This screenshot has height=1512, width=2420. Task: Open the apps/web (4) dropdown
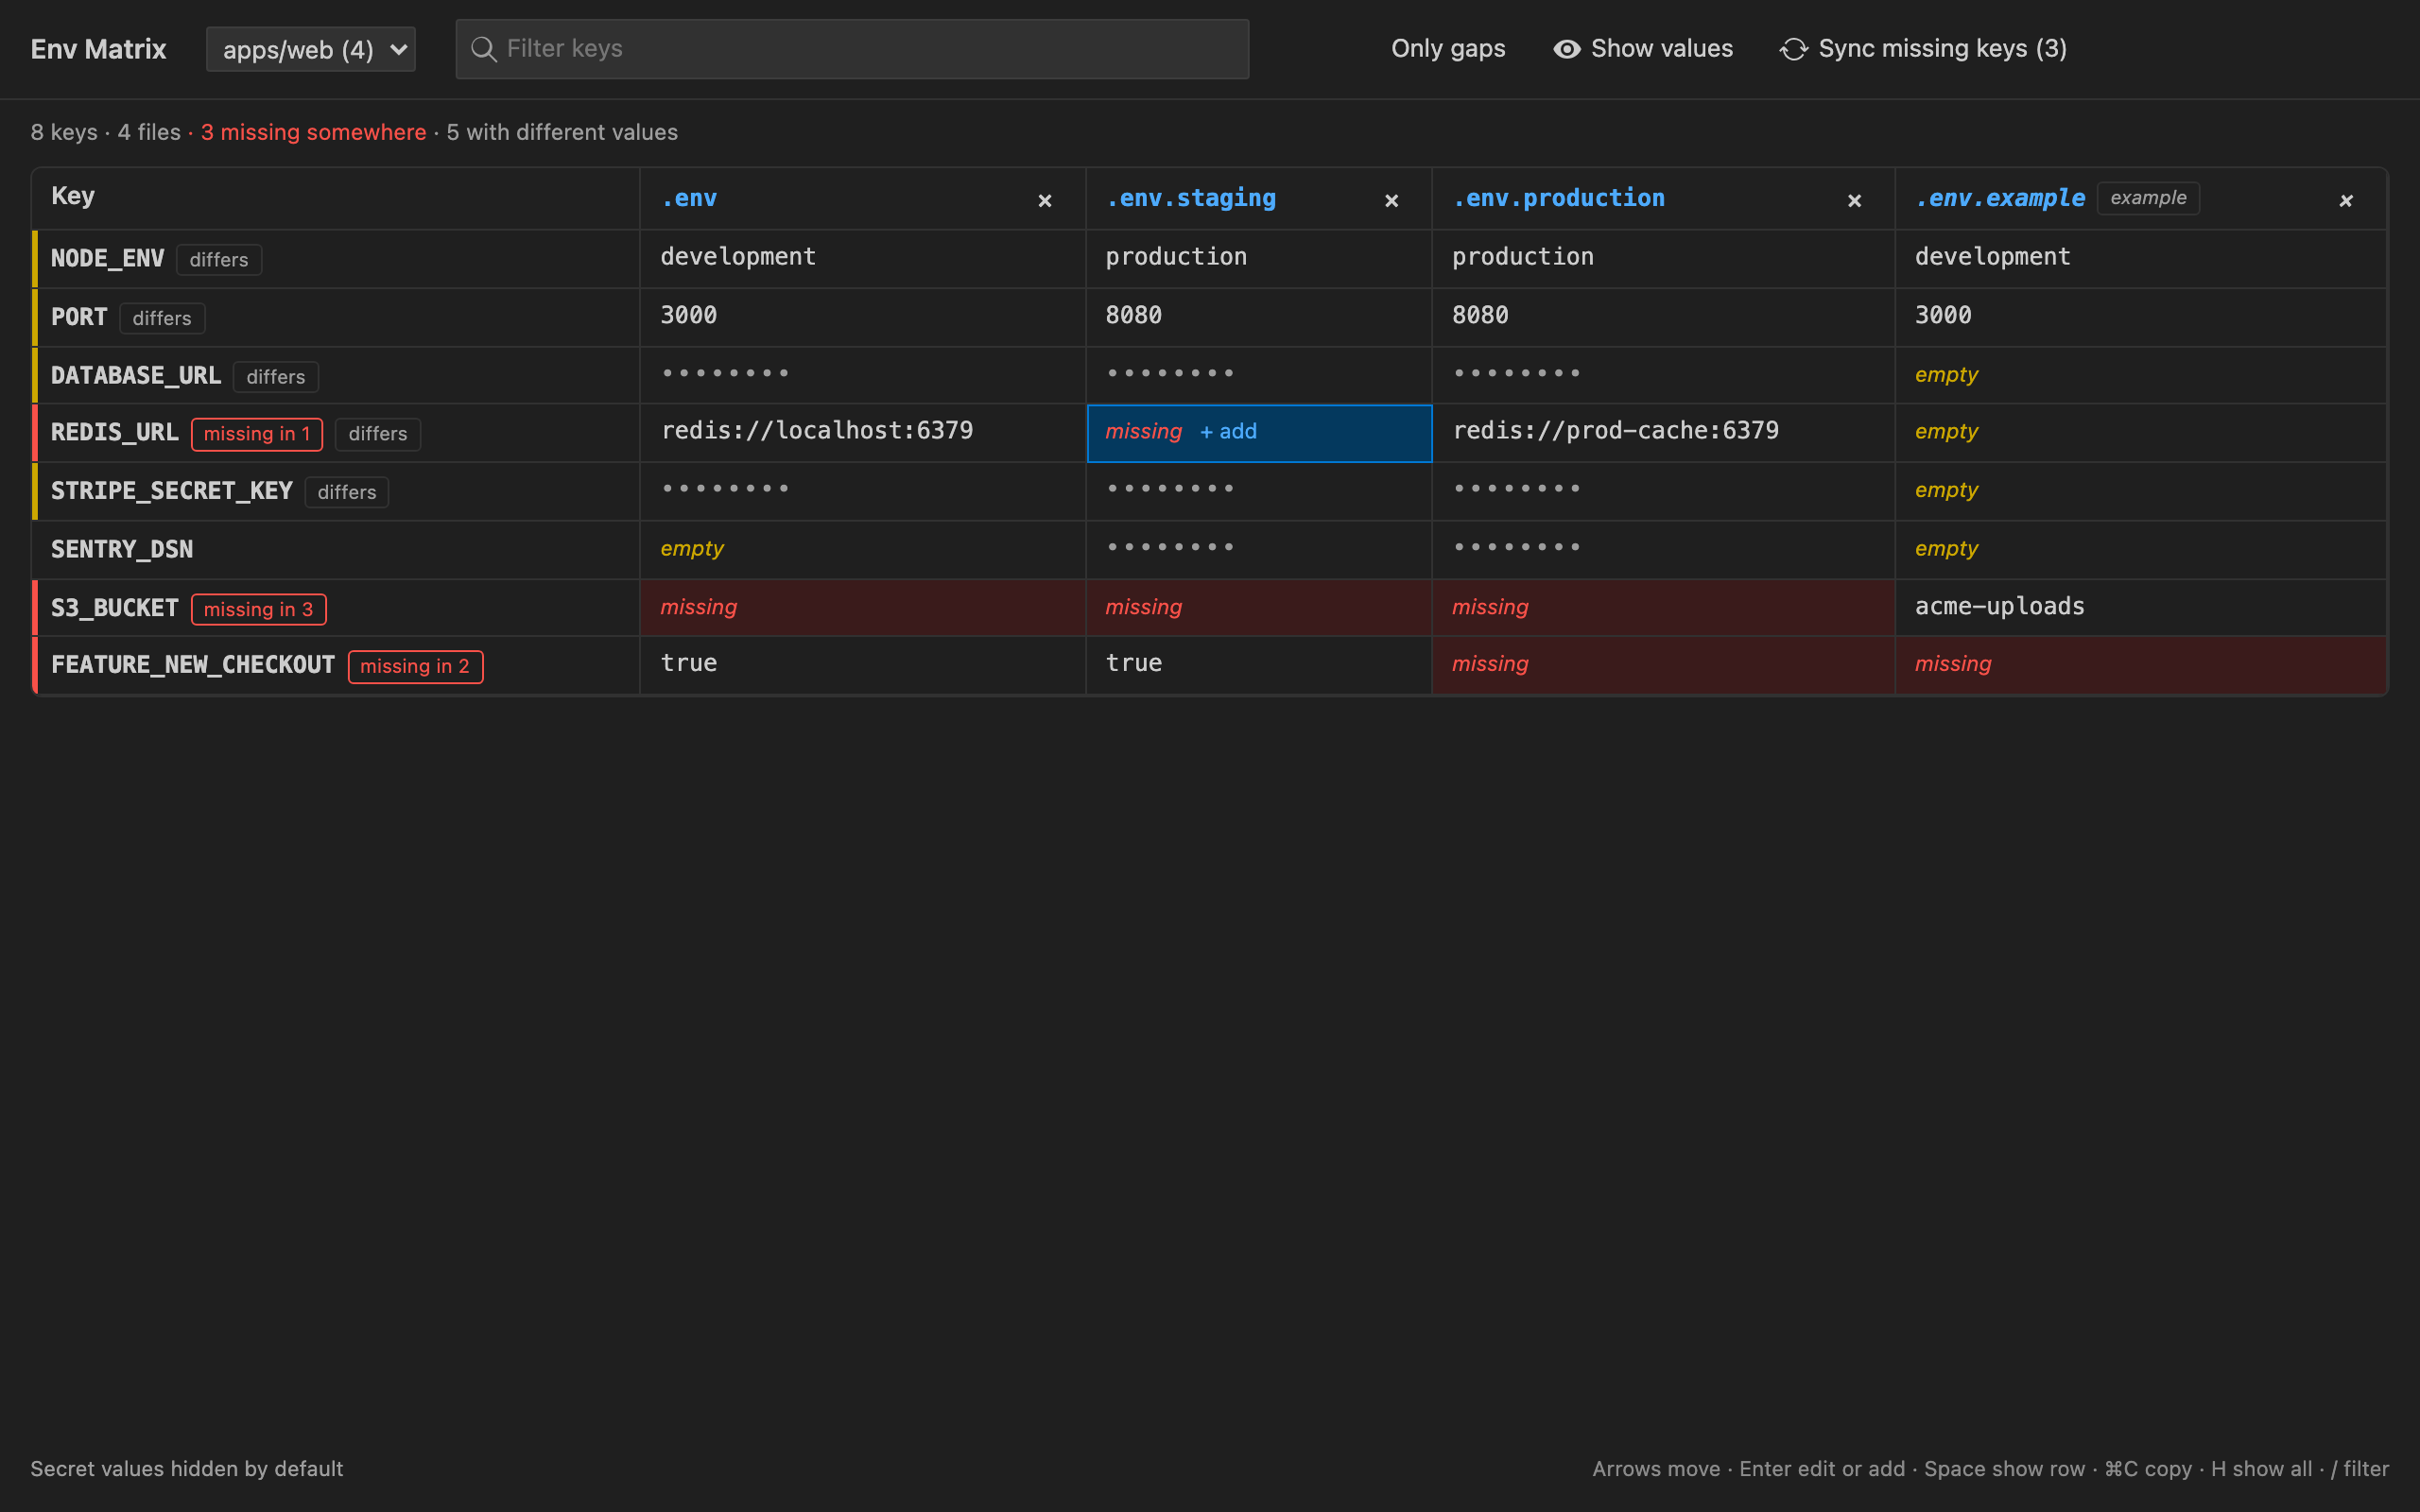(311, 49)
